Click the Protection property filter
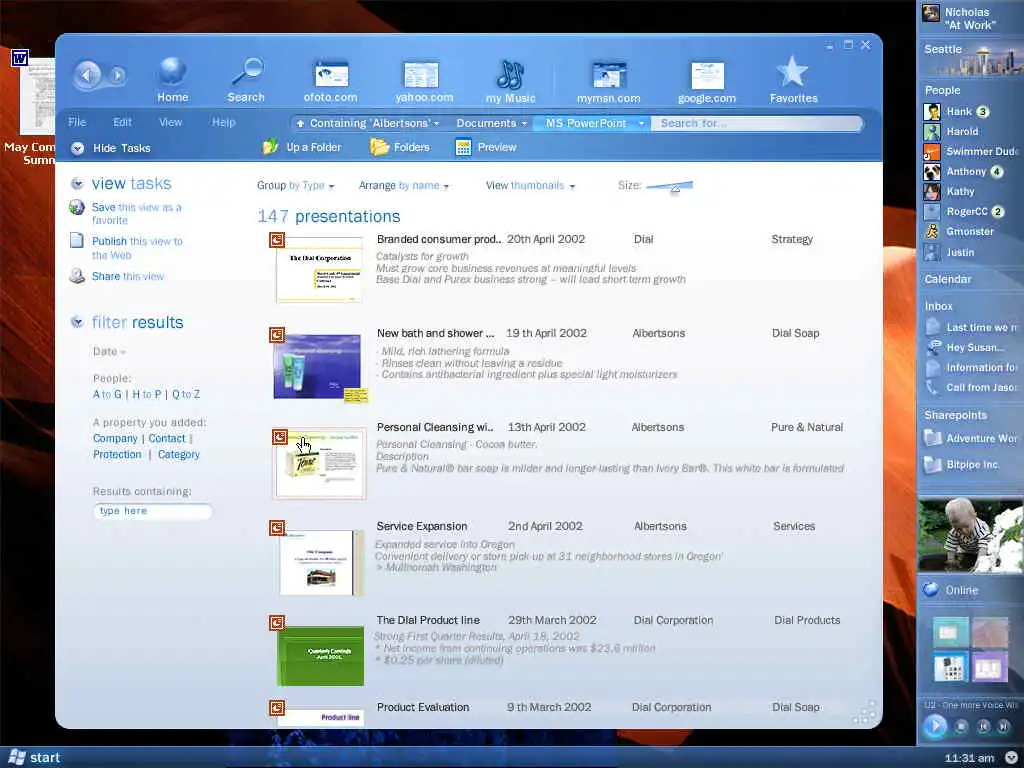Screen dimensions: 1024x768 click(117, 455)
